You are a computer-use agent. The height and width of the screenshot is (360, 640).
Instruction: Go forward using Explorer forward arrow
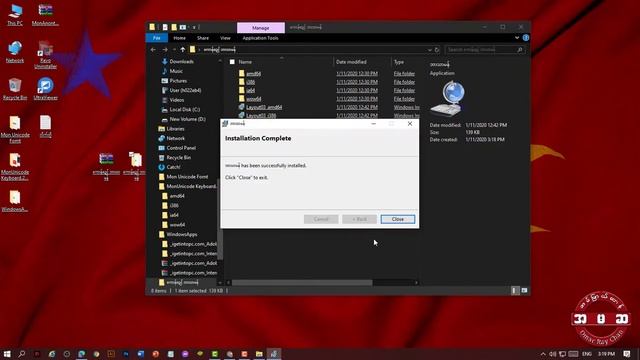(x=165, y=50)
